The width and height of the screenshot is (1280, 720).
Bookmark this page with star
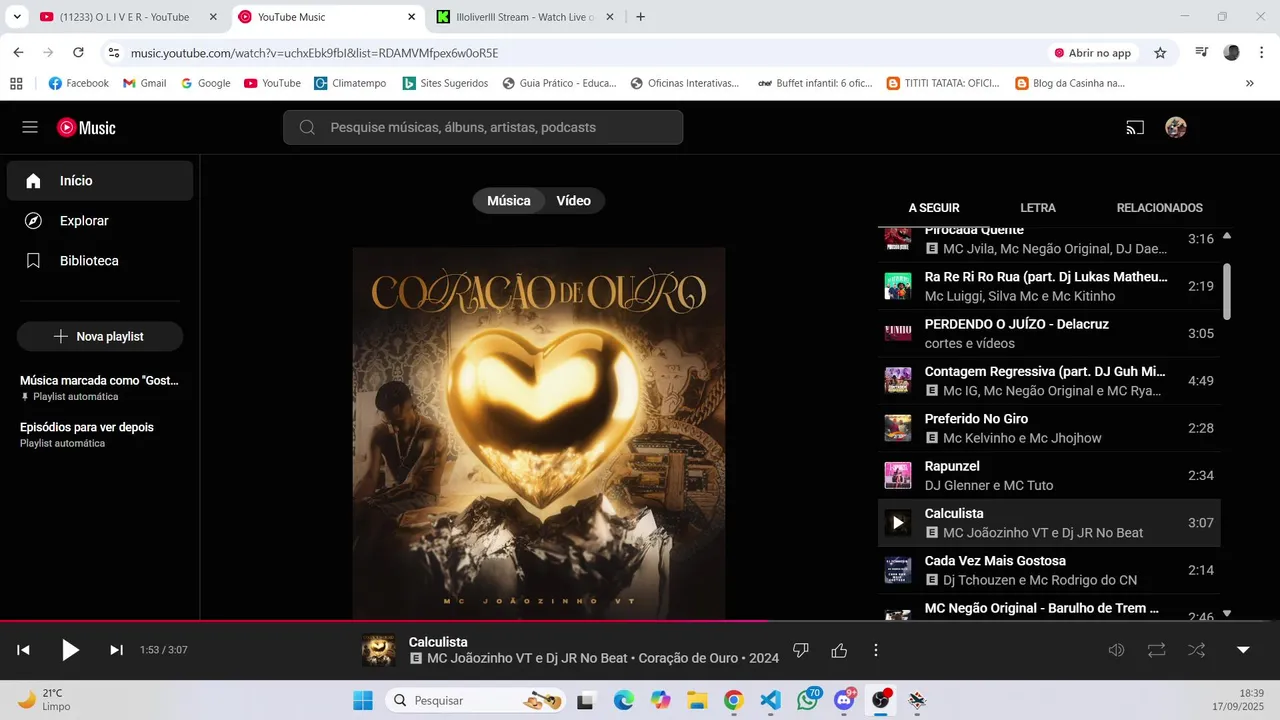point(1160,53)
